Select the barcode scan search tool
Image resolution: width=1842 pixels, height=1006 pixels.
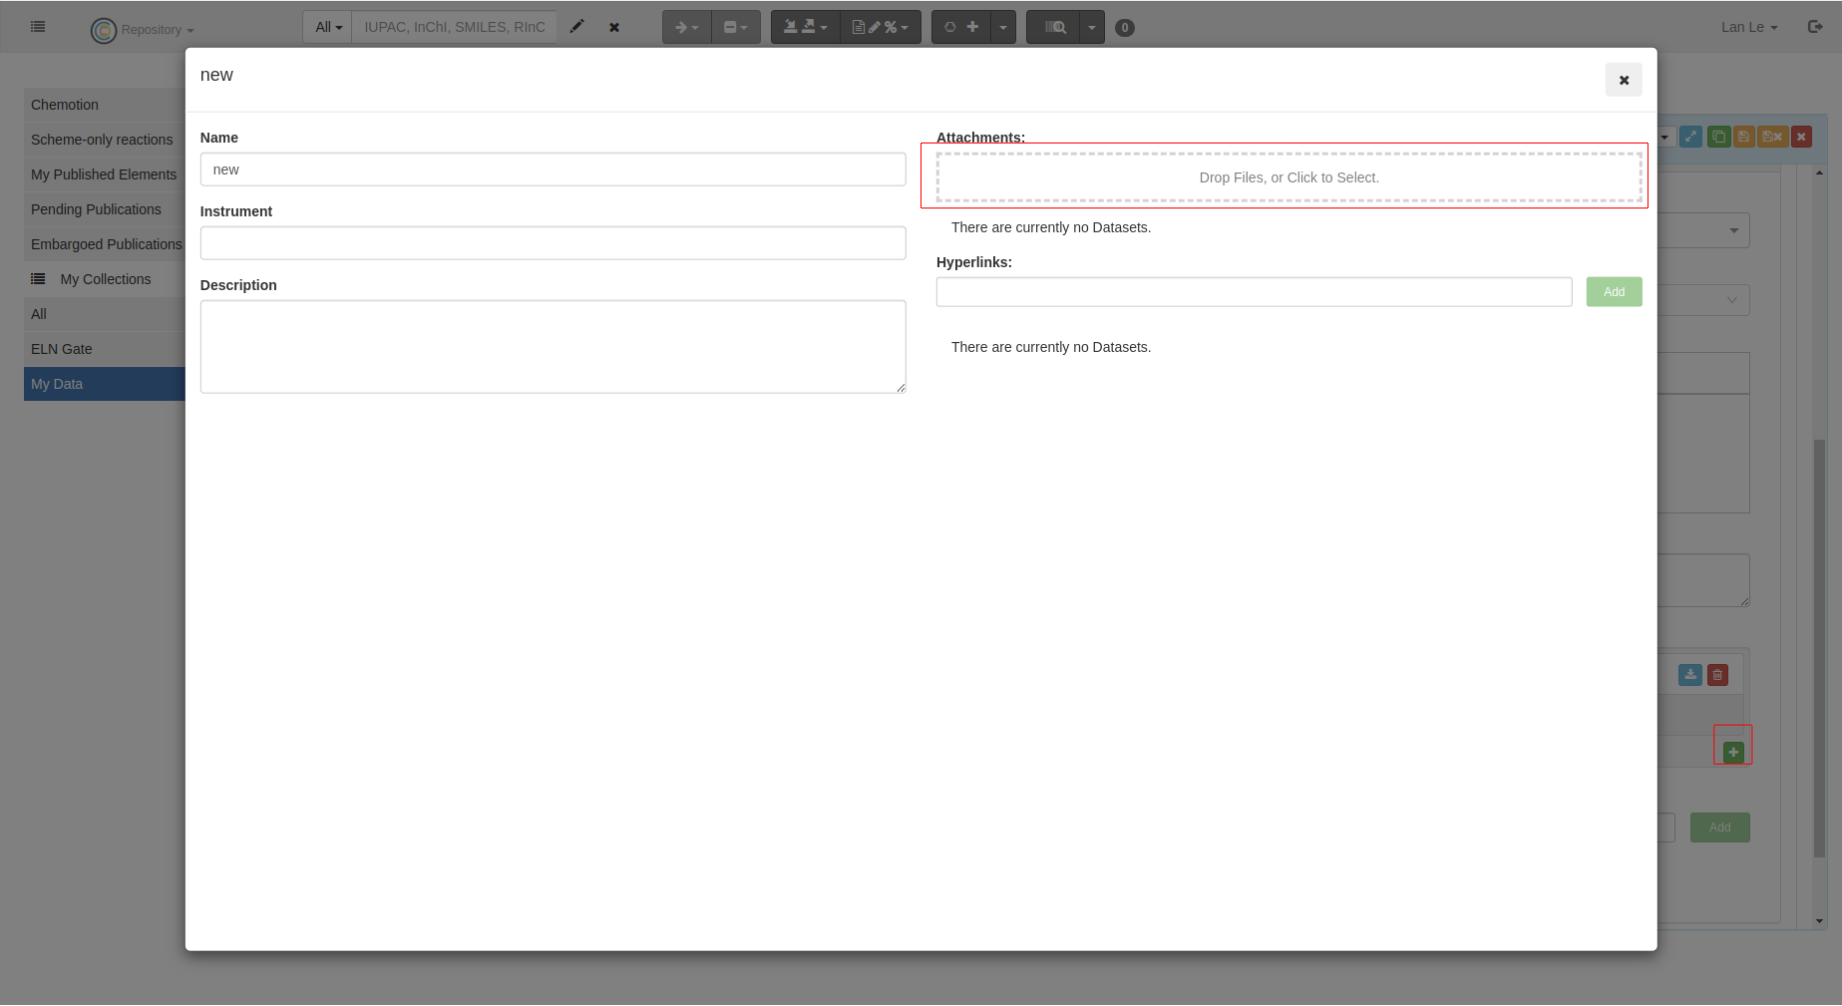point(1054,27)
